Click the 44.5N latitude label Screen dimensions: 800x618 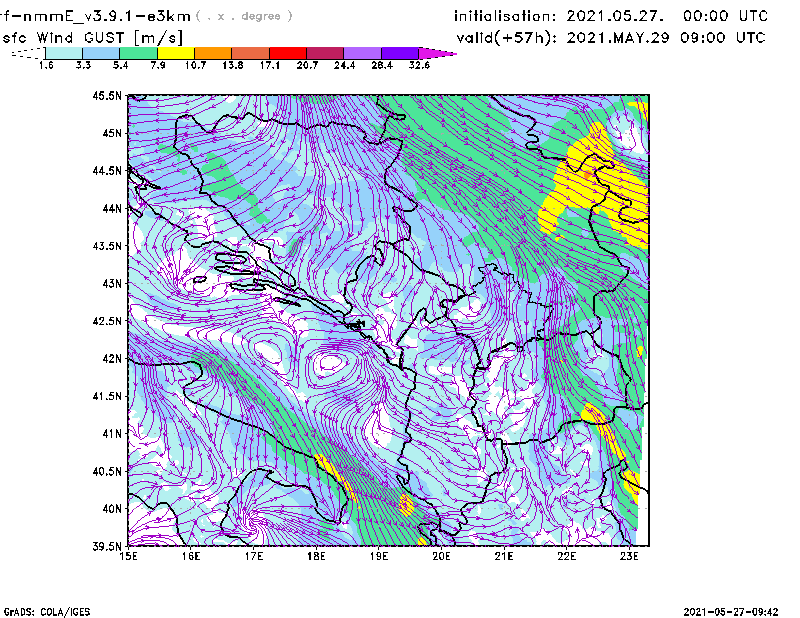click(x=107, y=170)
